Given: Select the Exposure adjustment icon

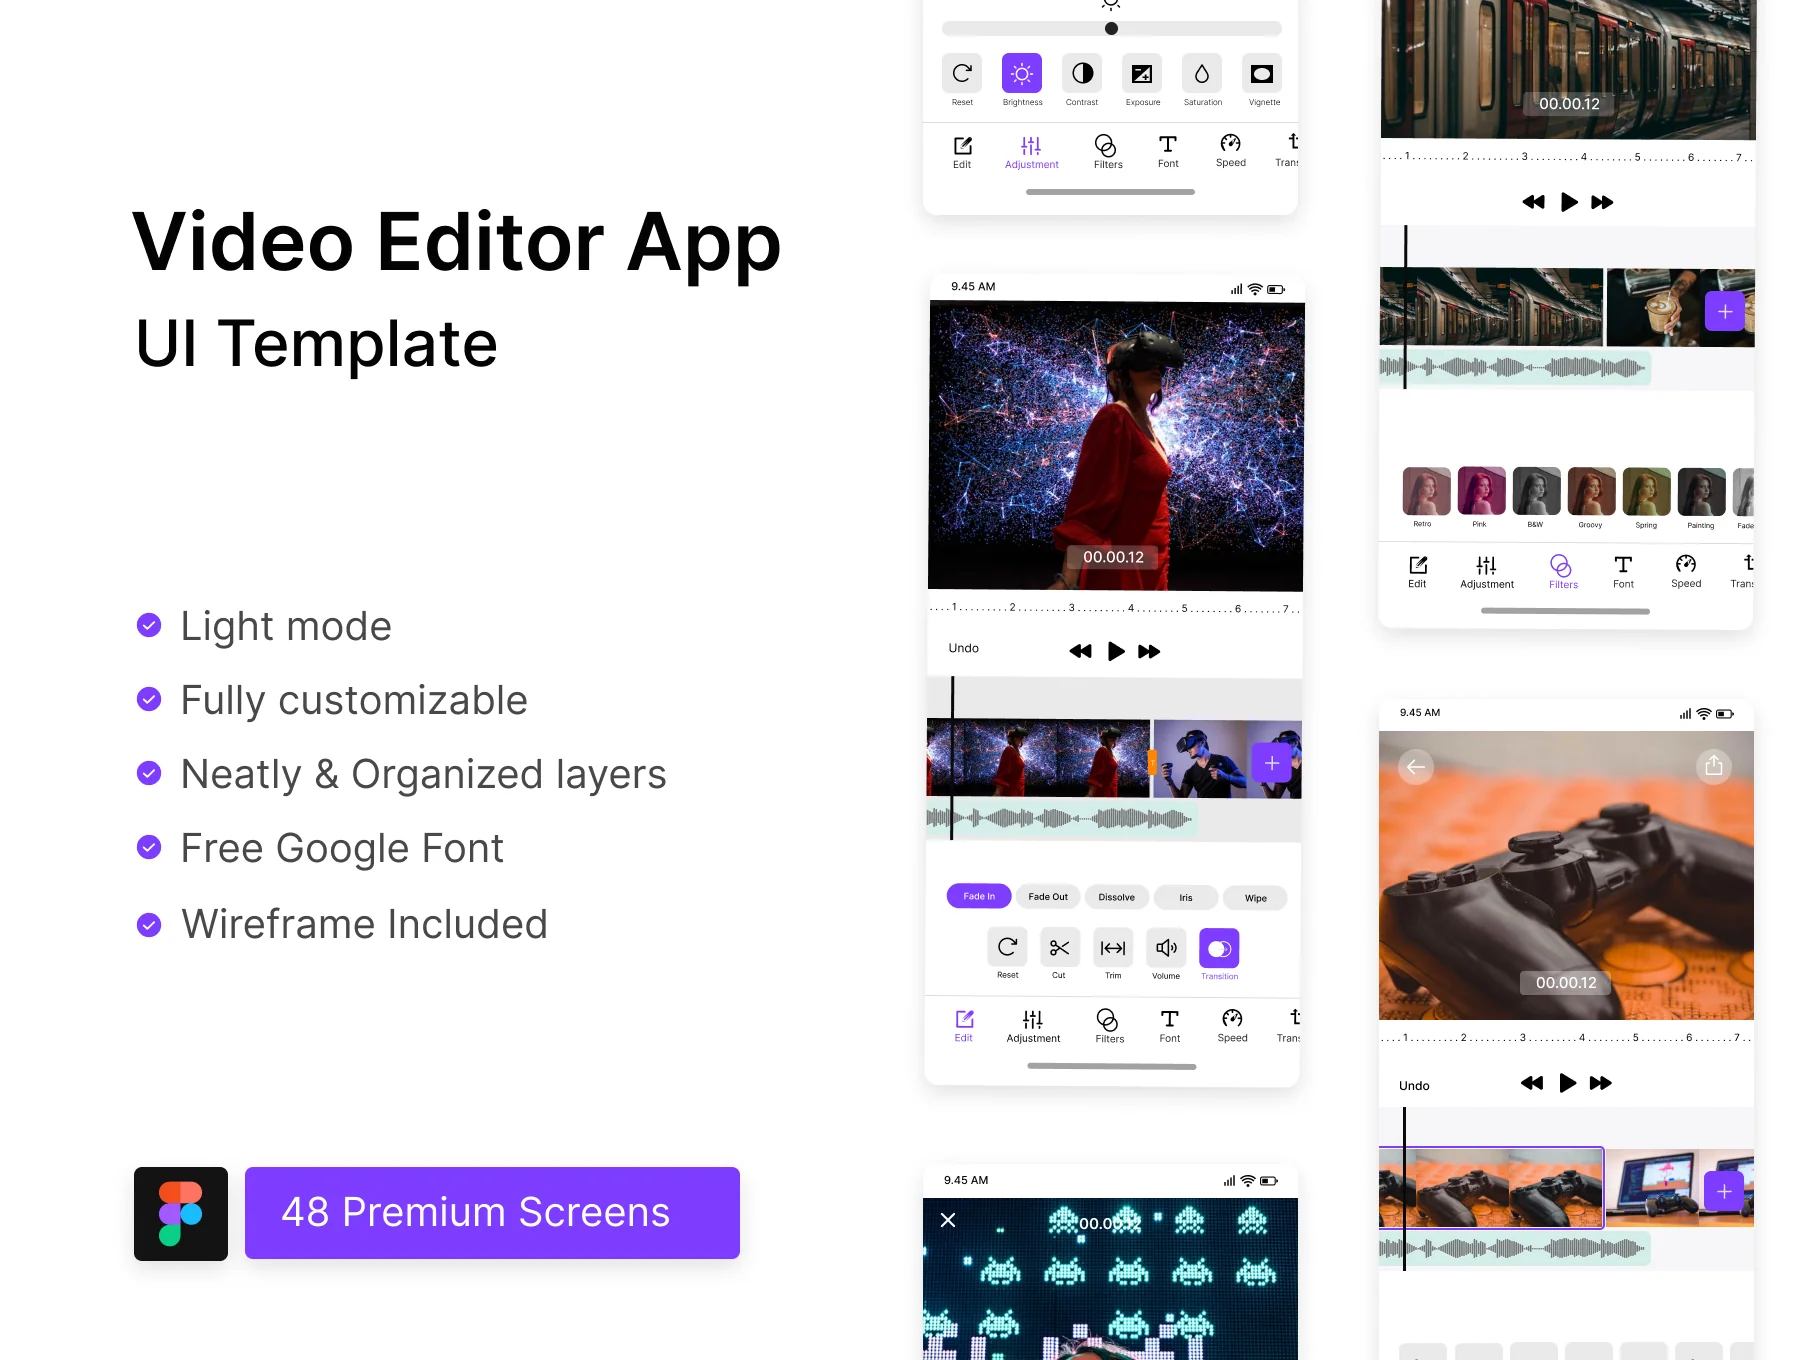Looking at the screenshot, I should (x=1142, y=73).
